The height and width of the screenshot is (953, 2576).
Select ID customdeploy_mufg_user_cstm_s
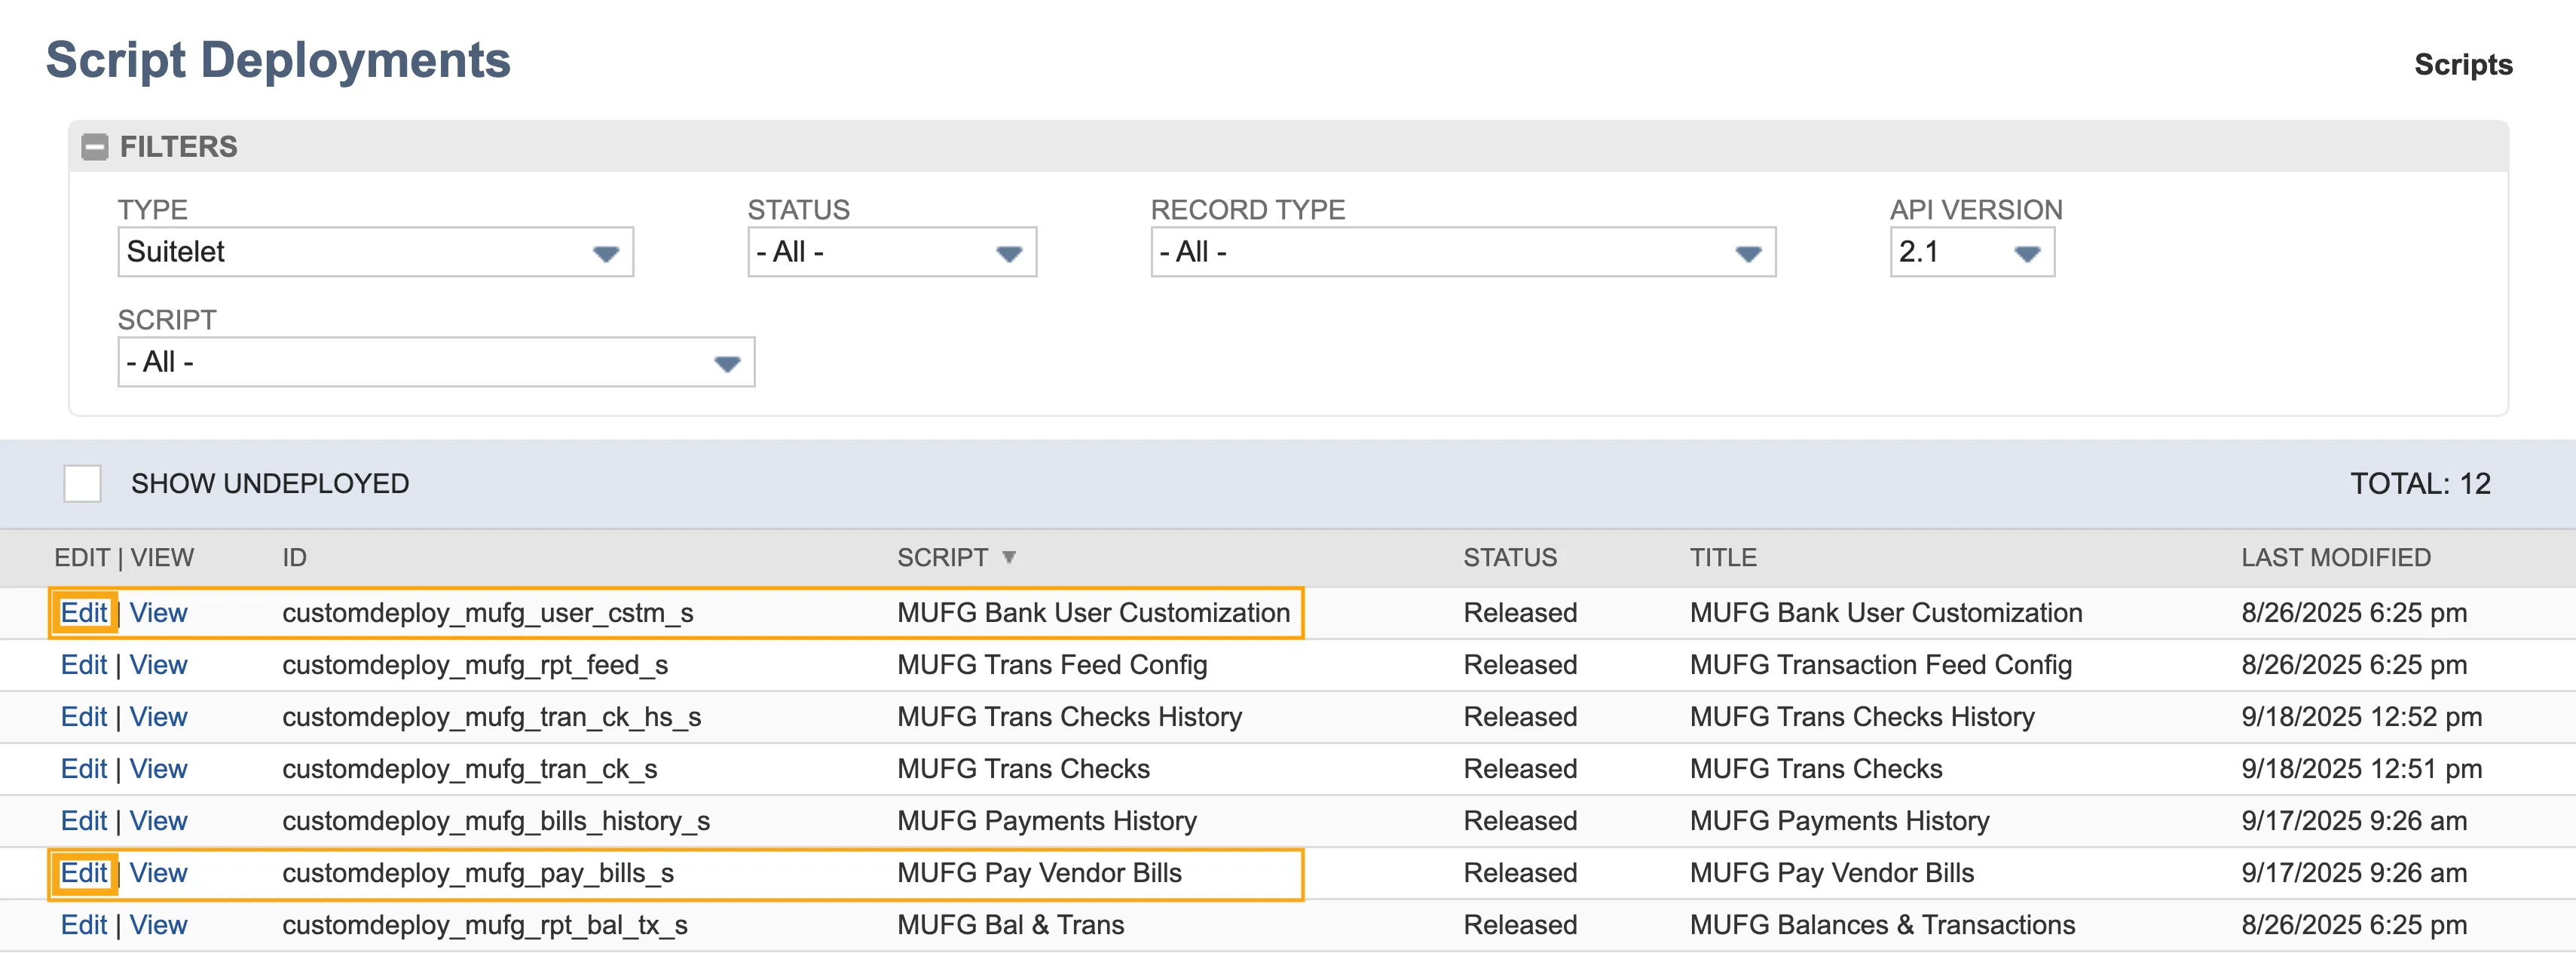(x=488, y=613)
